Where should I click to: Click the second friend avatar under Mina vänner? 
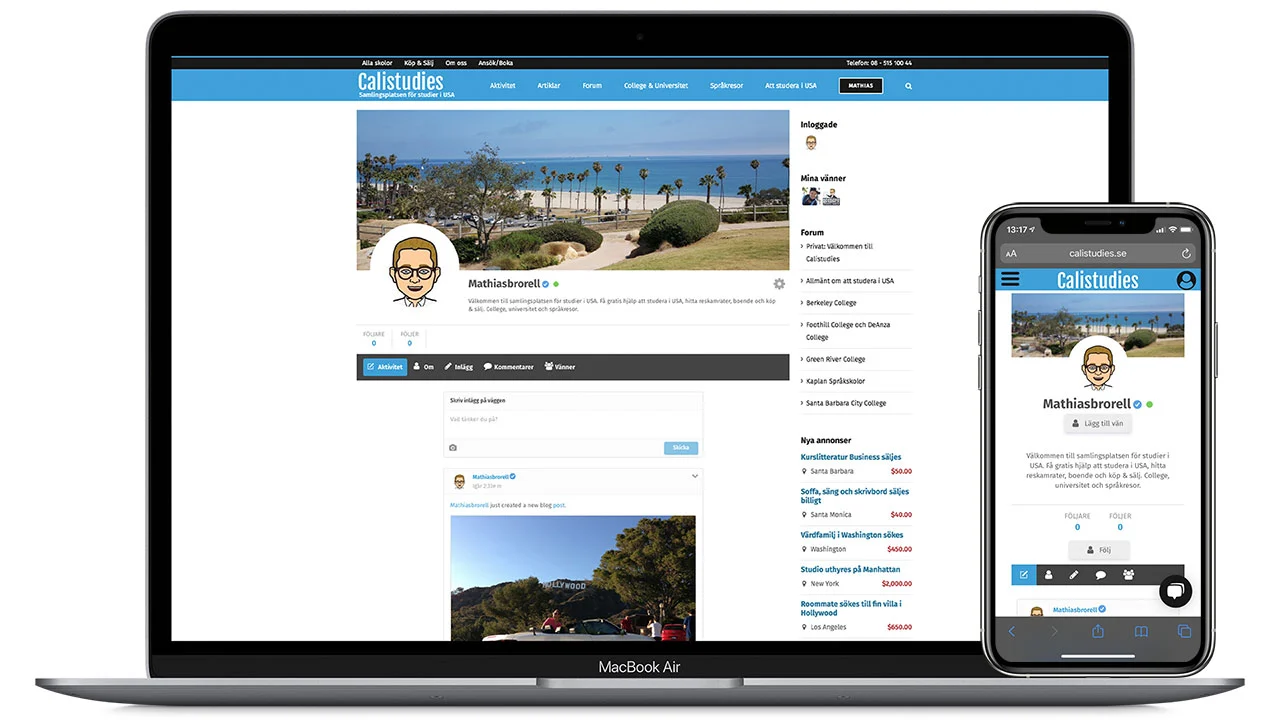830,196
